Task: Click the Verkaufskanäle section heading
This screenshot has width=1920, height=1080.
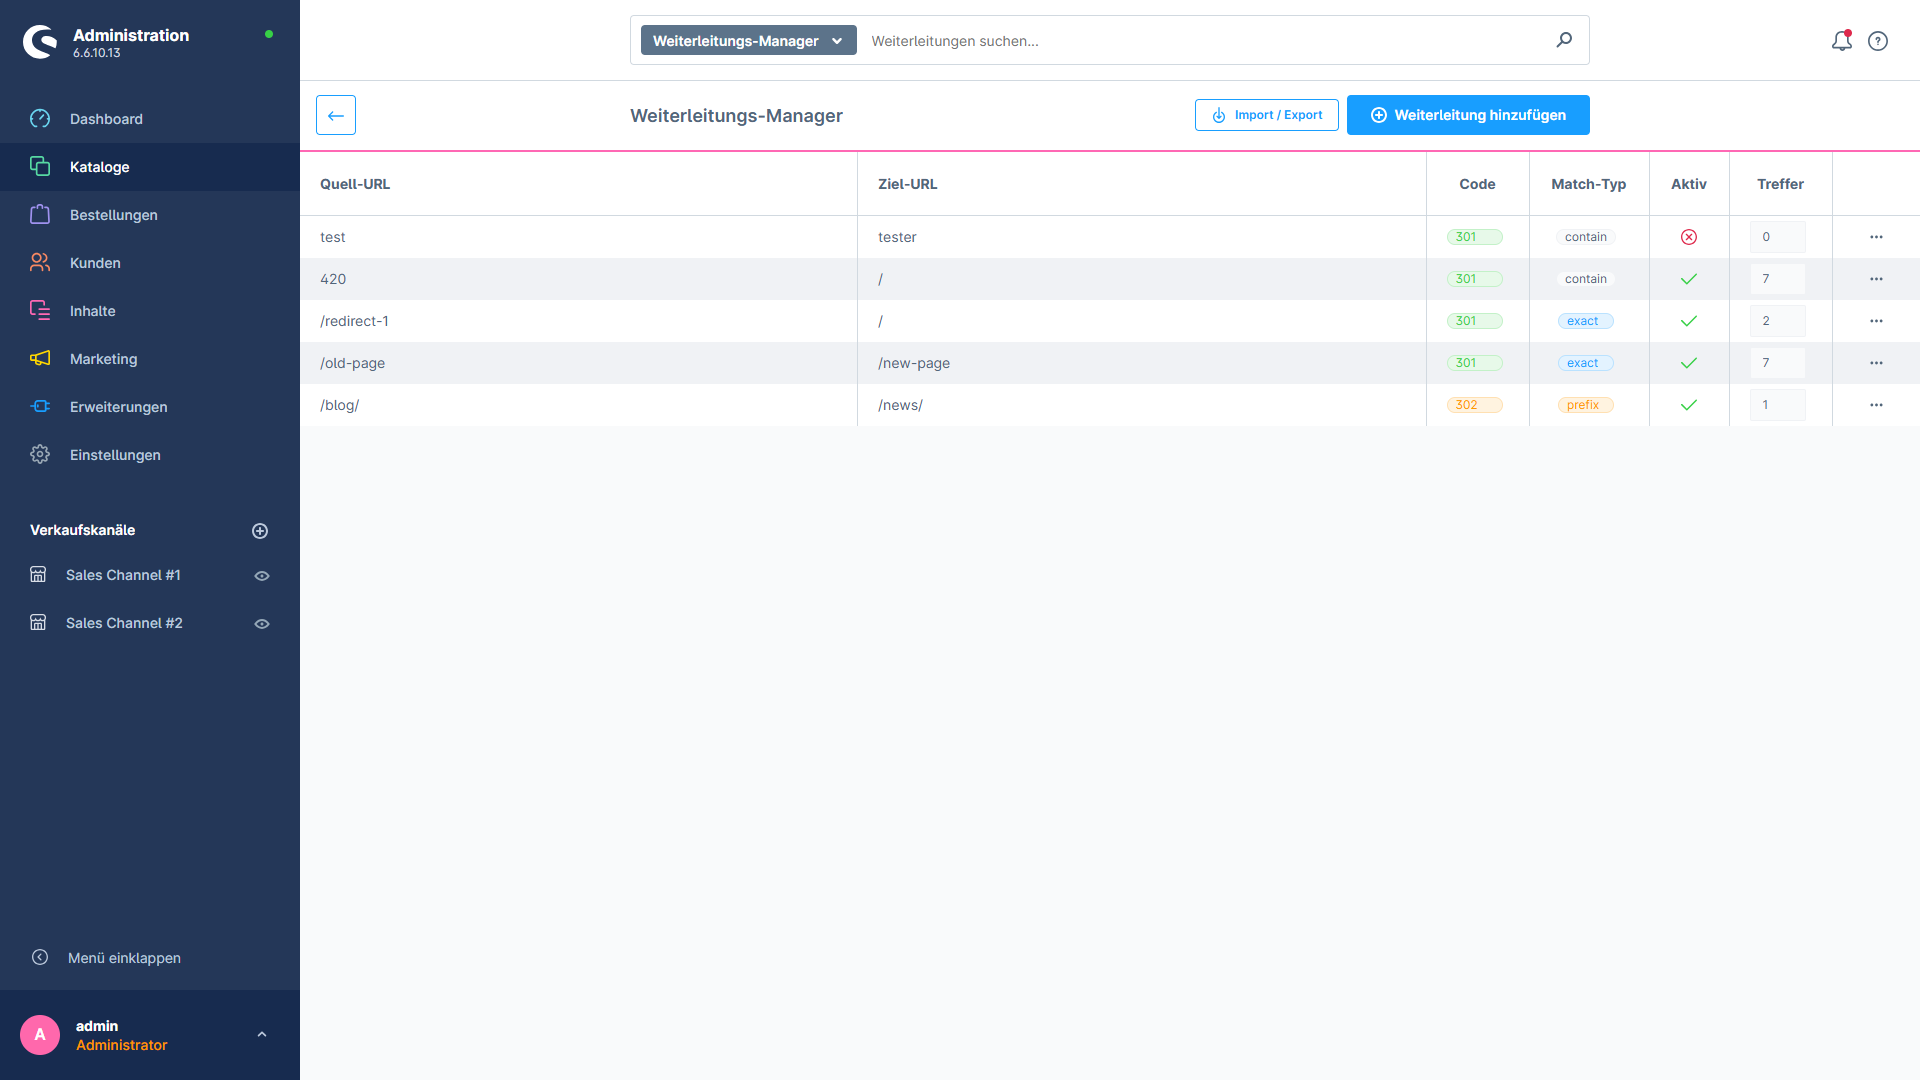Action: (82, 530)
